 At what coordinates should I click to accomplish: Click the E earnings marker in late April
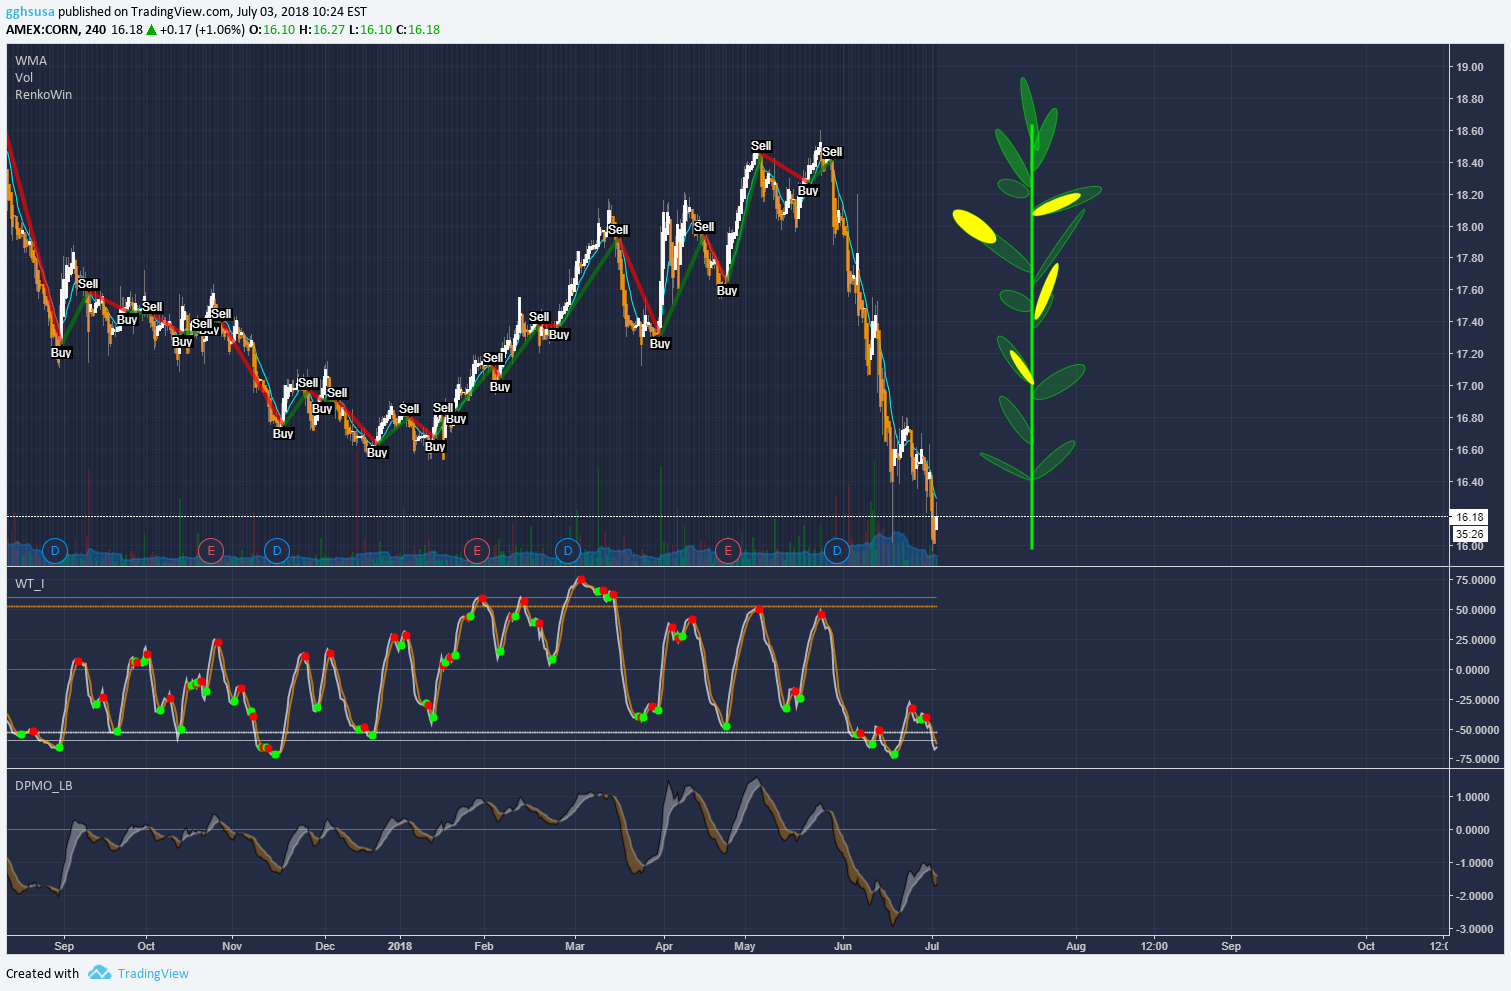728,550
